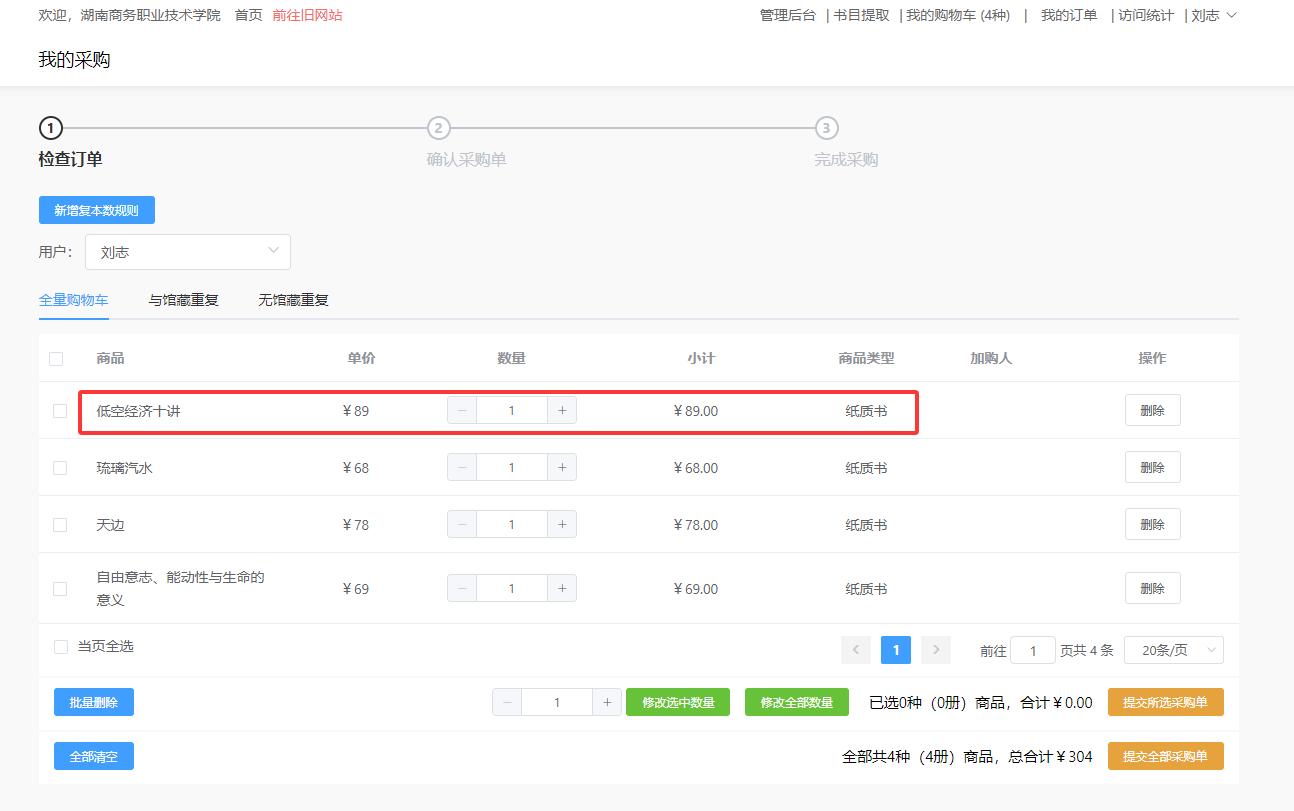The width and height of the screenshot is (1294, 811).
Task: Submit all items via 提交全部采购单
Action: (1165, 756)
